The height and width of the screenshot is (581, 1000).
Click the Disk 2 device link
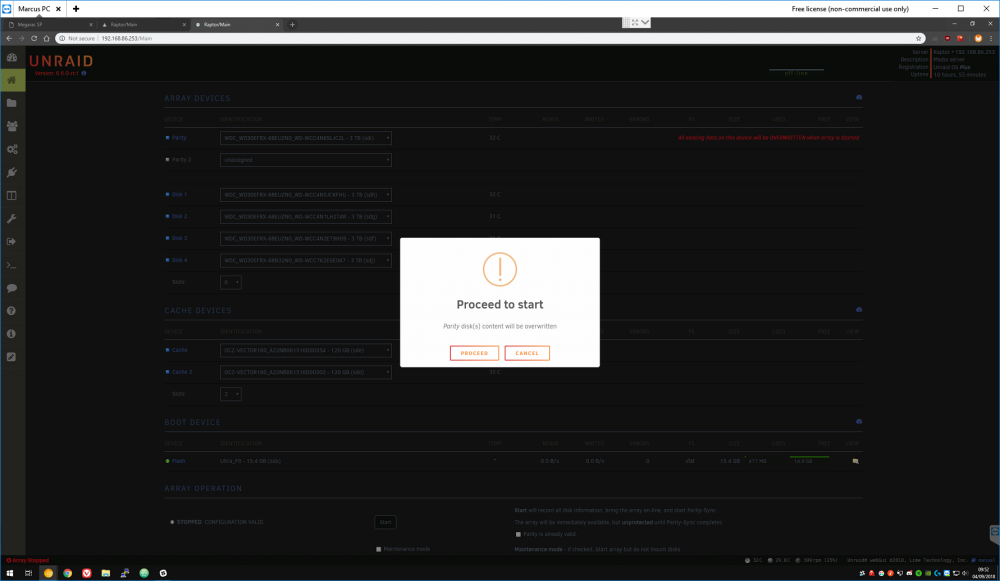pyautogui.click(x=179, y=216)
